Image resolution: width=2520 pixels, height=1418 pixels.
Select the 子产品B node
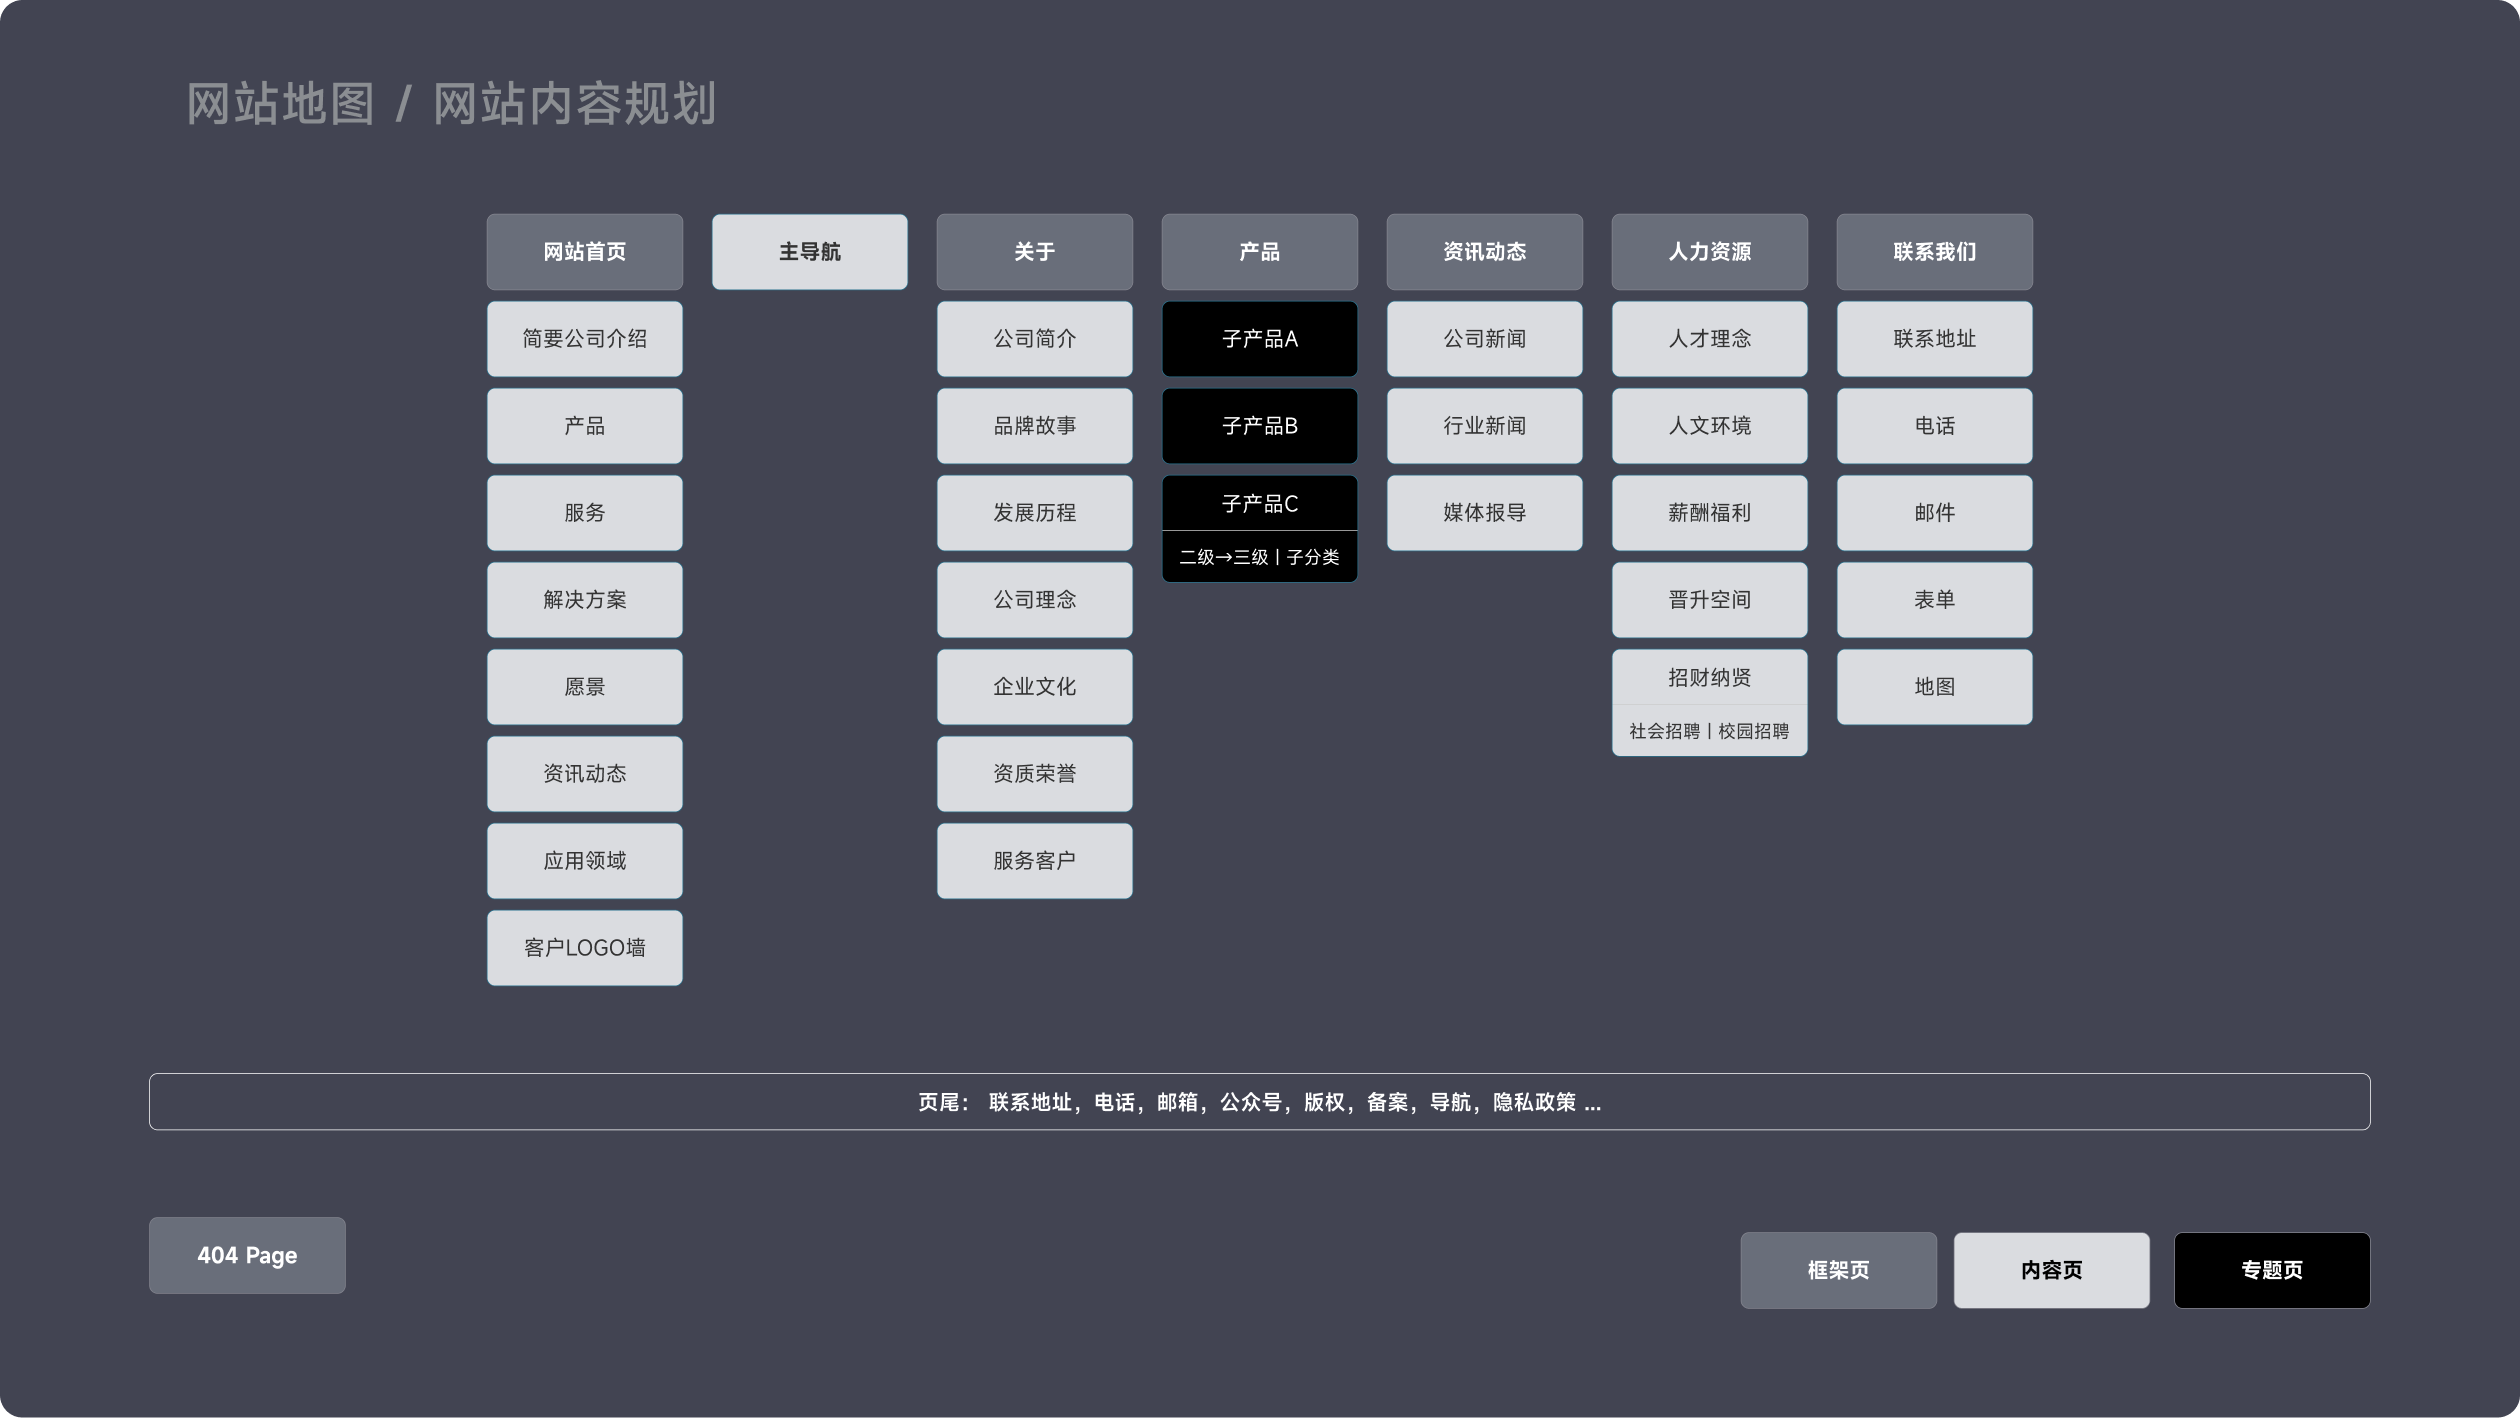[1259, 425]
